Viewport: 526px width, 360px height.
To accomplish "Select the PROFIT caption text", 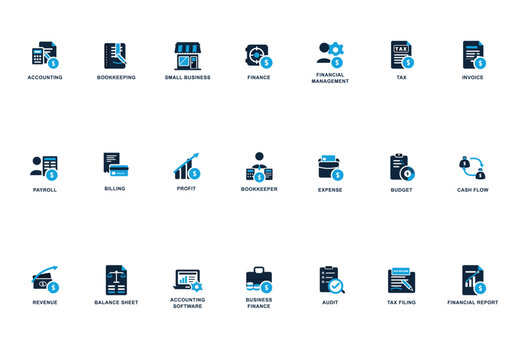I will 186,189.
